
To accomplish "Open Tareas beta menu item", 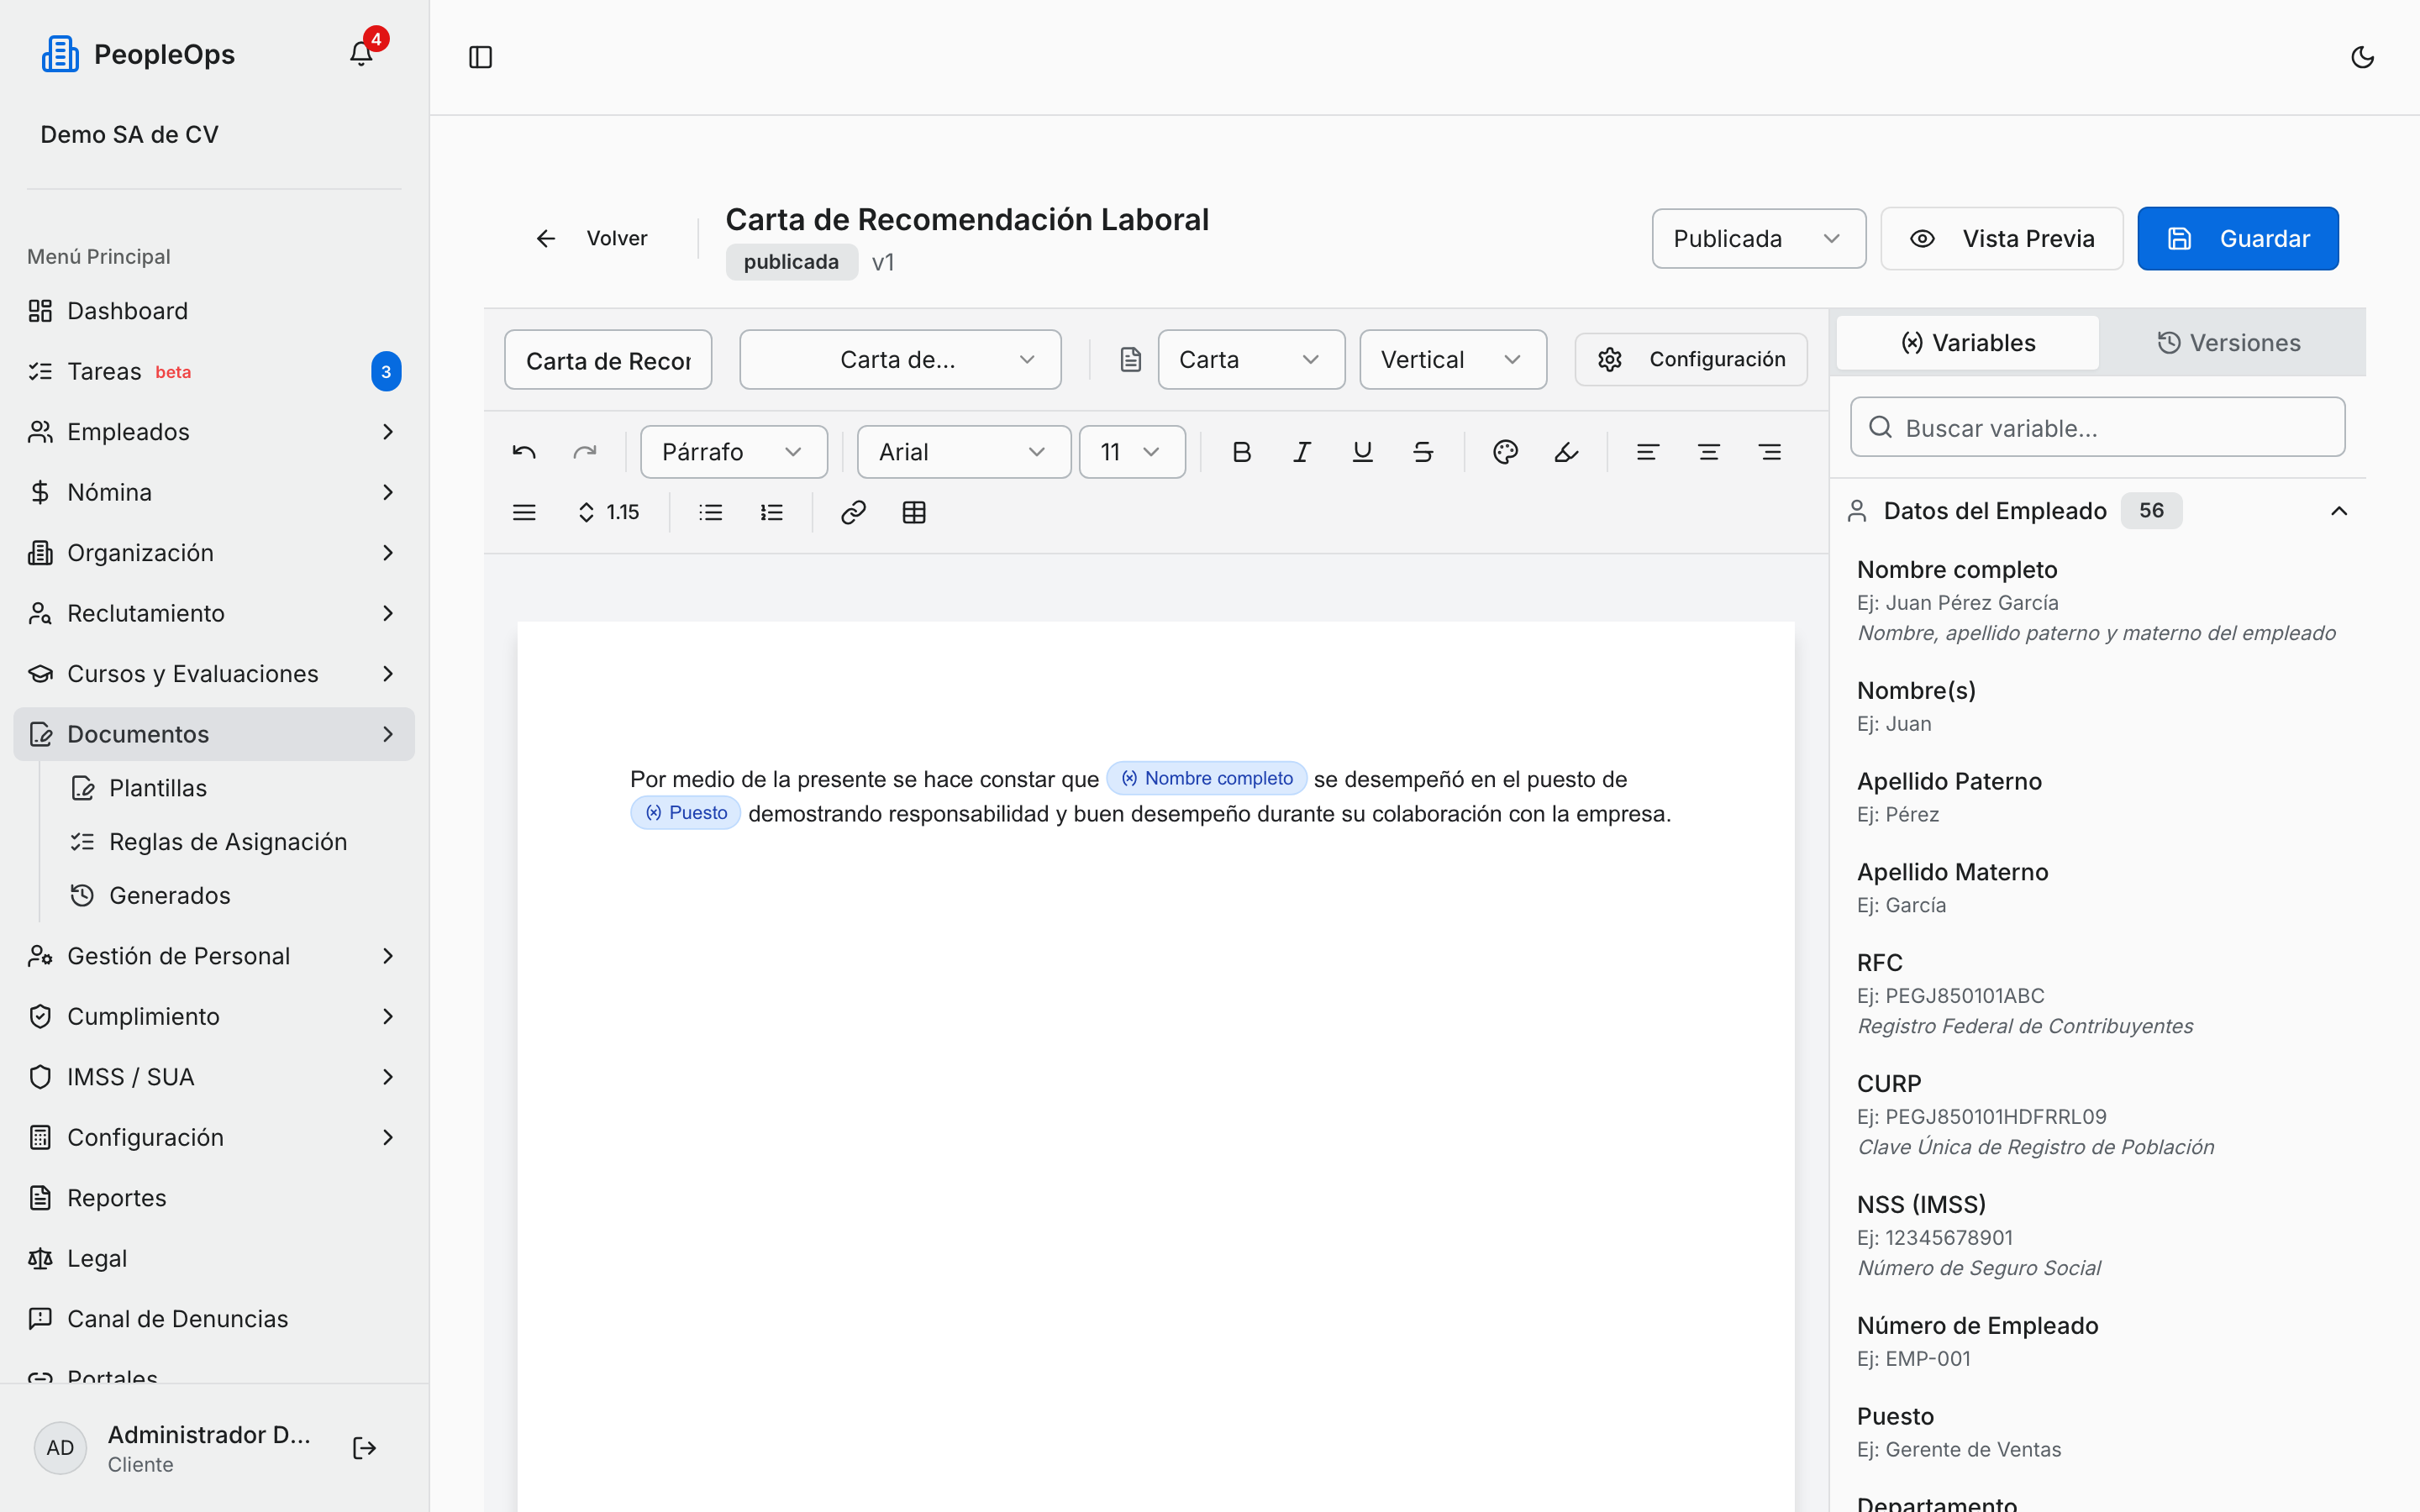I will click(214, 371).
